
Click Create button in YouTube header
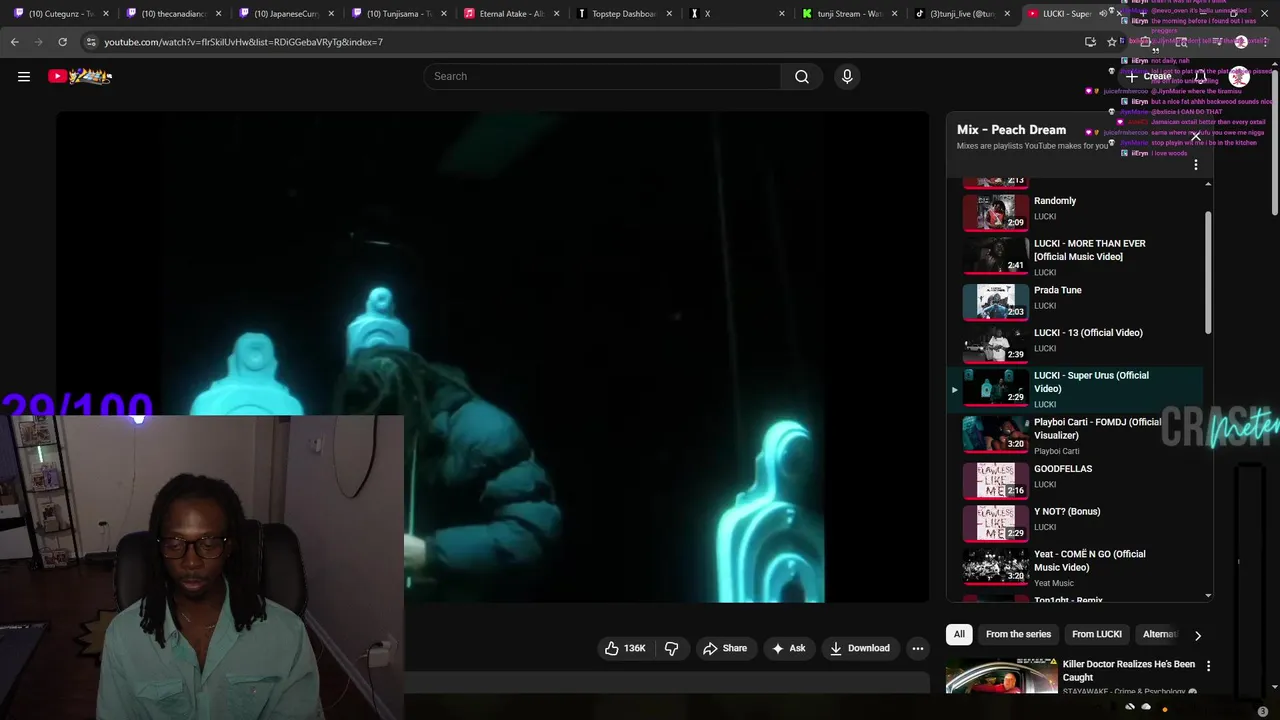point(1148,76)
